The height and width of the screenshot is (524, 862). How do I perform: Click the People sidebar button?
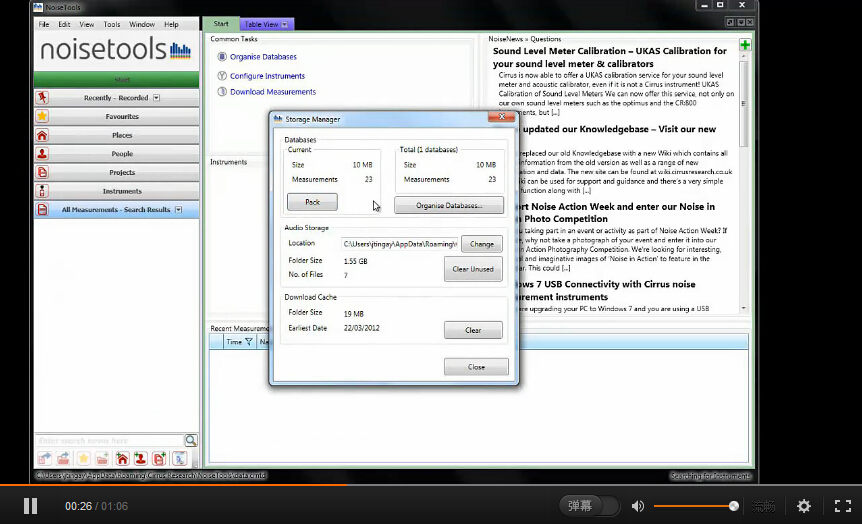coord(117,153)
